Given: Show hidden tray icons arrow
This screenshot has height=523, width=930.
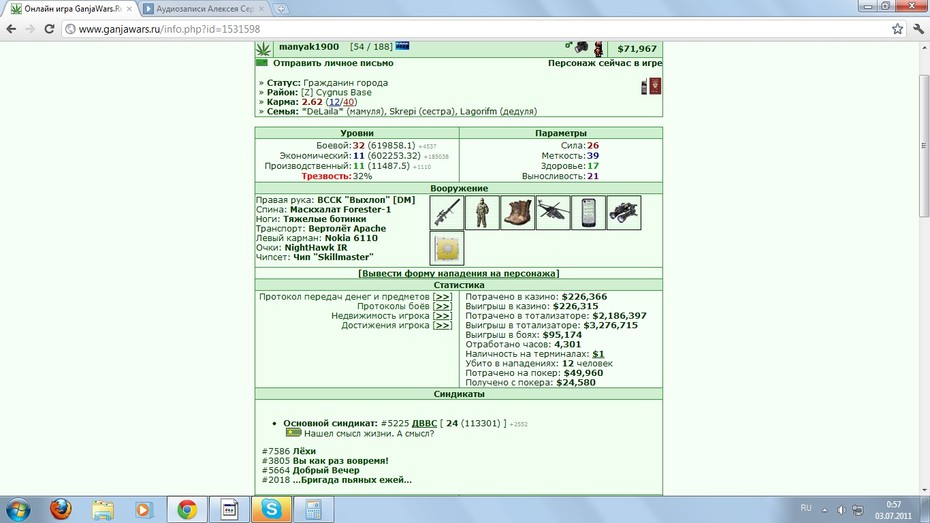Looking at the screenshot, I should tap(824, 510).
